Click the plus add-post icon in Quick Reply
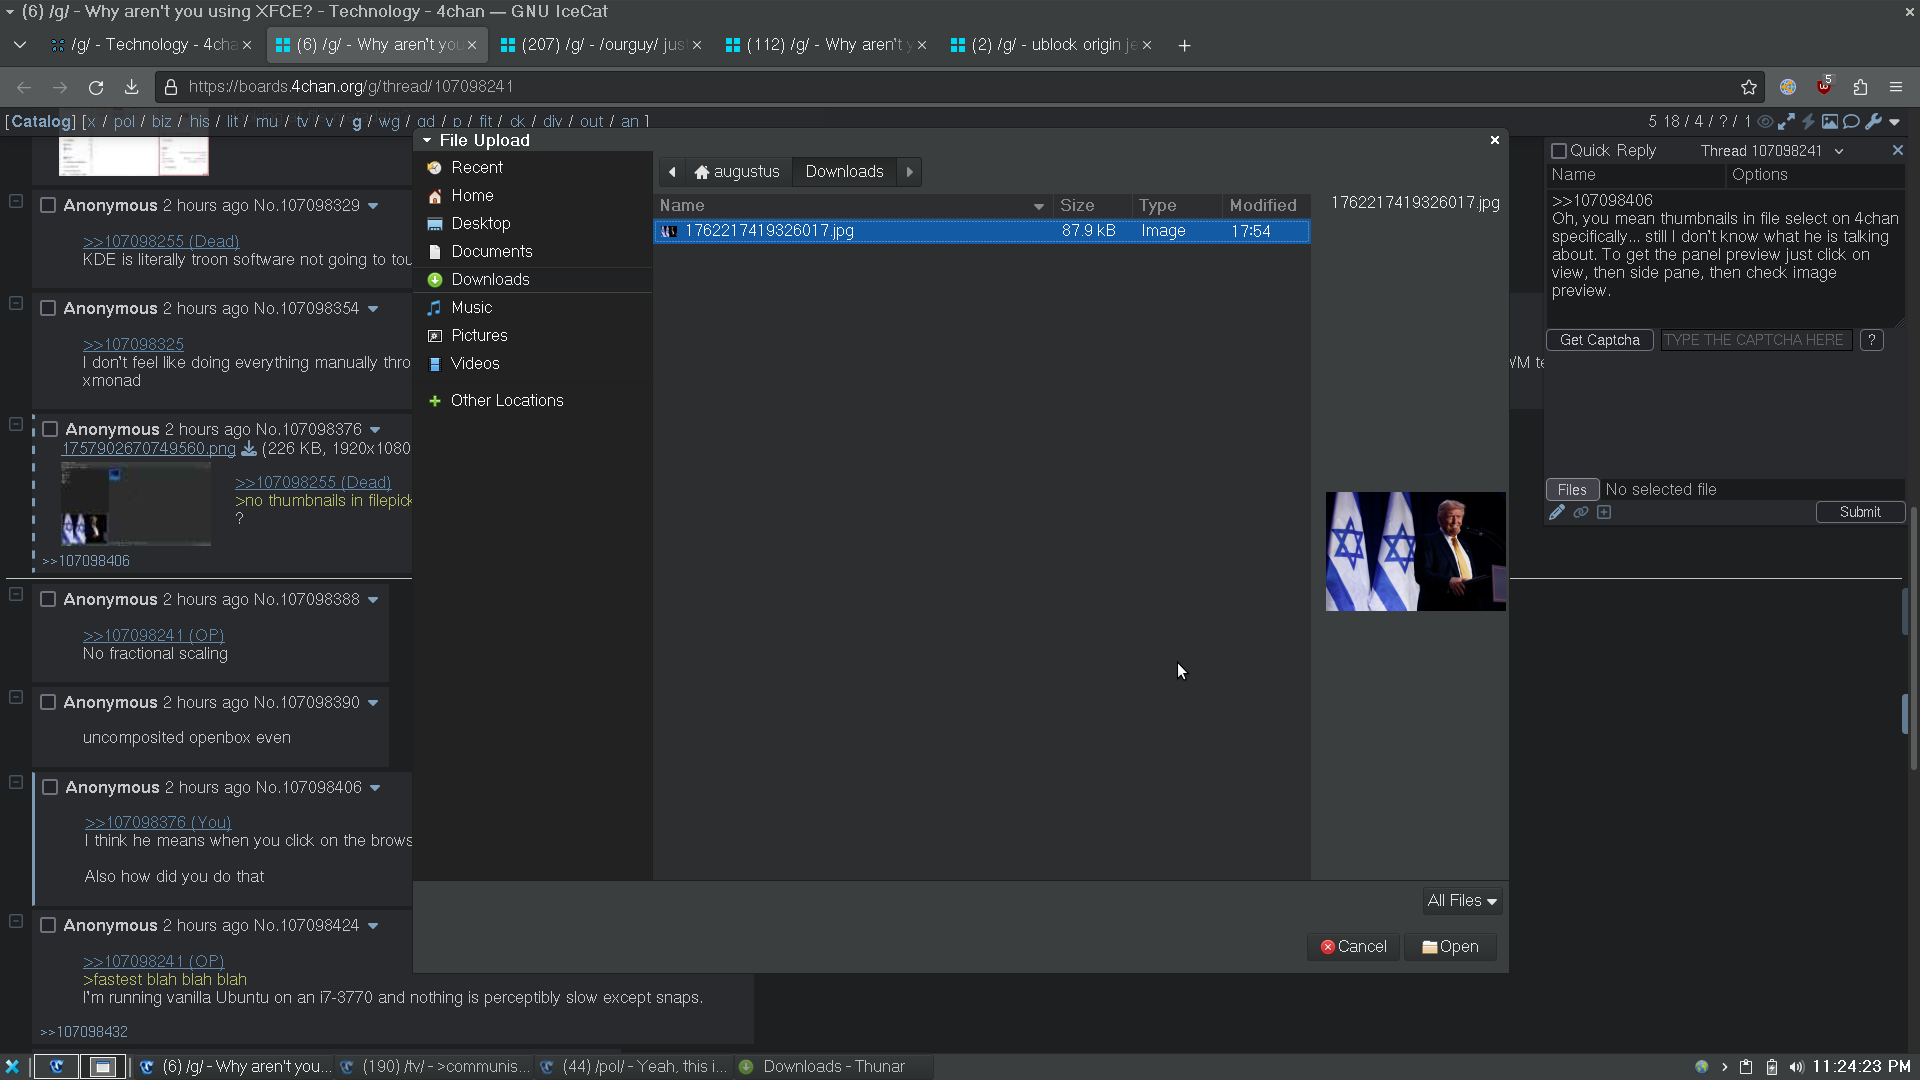1920x1080 pixels. coord(1604,512)
